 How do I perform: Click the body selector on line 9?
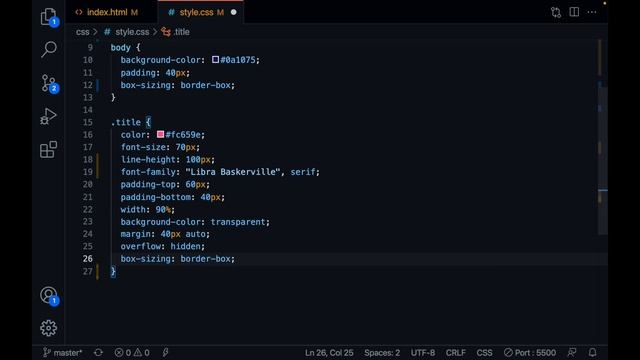[121, 47]
